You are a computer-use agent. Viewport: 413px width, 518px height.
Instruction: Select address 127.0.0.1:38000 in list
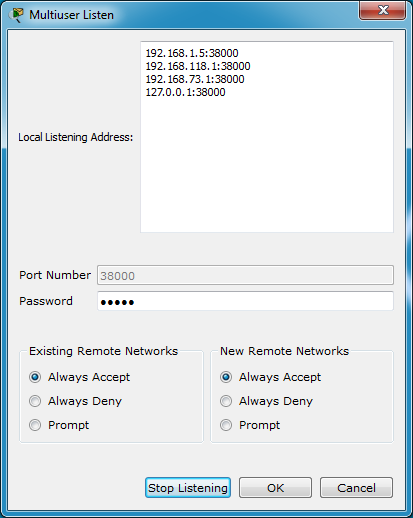(185, 92)
